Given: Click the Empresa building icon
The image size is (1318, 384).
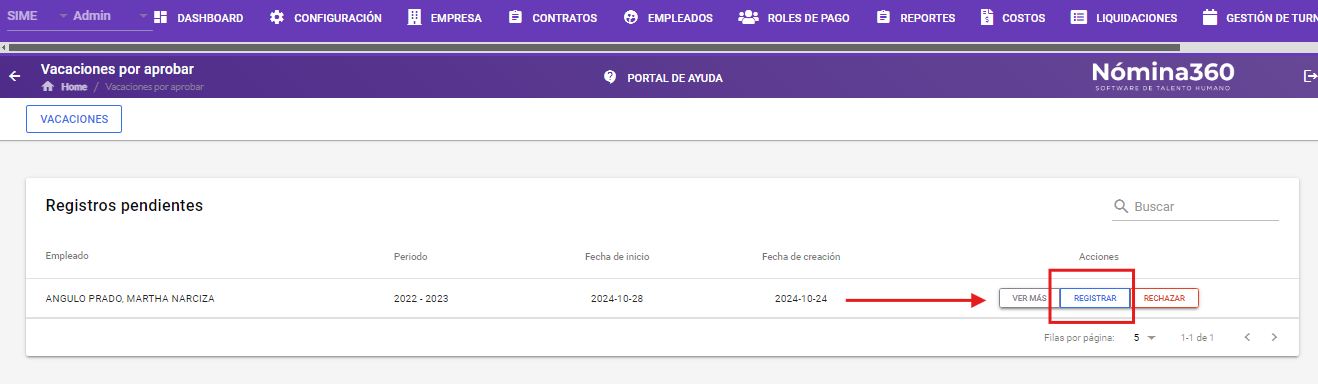Looking at the screenshot, I should tap(415, 17).
